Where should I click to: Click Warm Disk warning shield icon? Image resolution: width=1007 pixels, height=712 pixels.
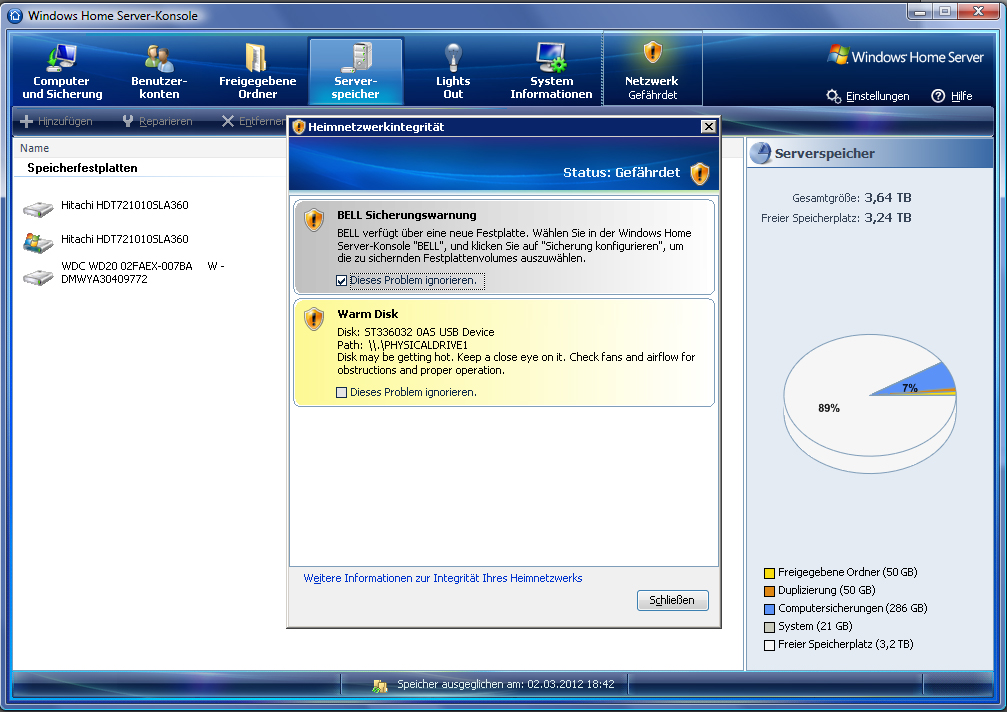pos(313,318)
